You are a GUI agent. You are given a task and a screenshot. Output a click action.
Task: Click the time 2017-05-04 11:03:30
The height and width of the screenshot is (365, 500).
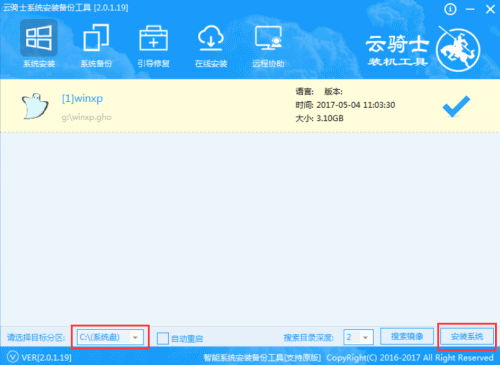click(x=356, y=105)
